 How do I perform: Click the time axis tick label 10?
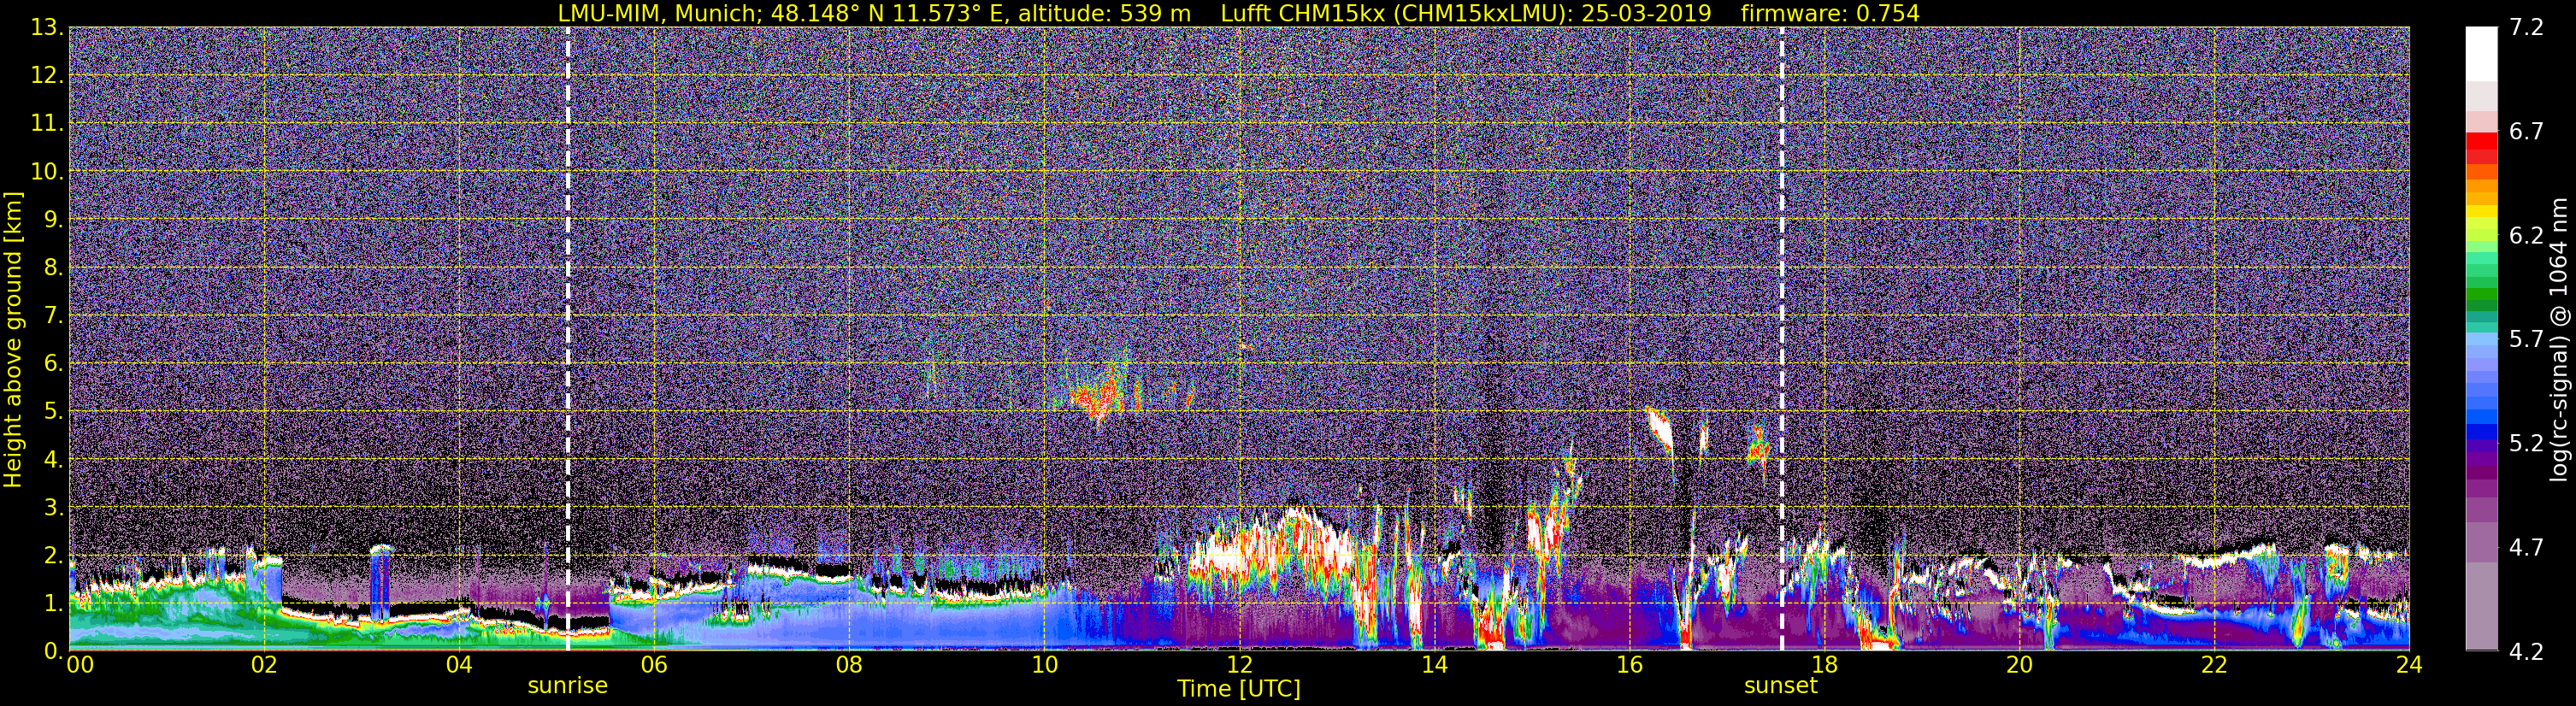1044,666
